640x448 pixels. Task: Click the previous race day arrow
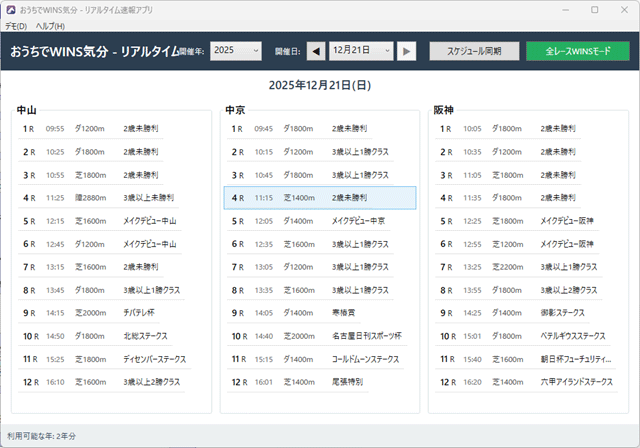click(315, 51)
